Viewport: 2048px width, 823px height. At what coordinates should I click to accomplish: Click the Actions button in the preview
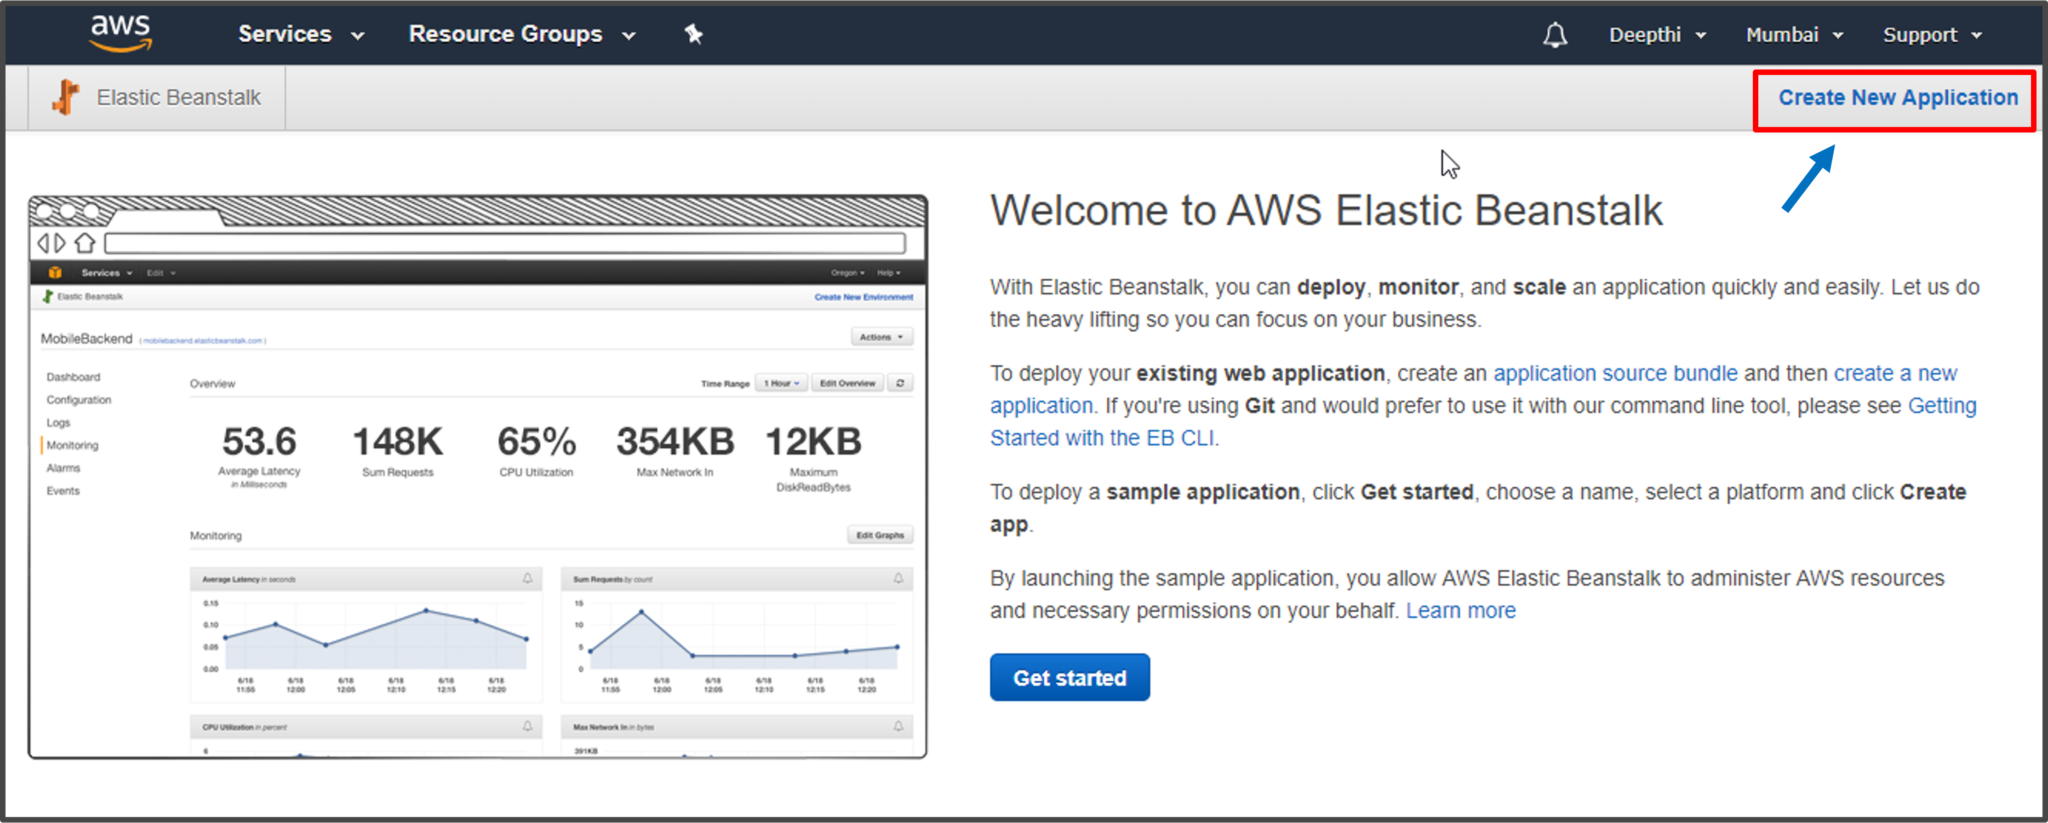881,337
